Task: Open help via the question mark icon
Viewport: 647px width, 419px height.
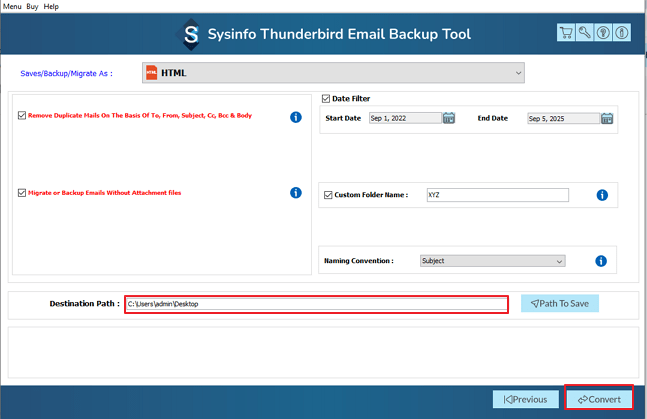Action: [603, 34]
